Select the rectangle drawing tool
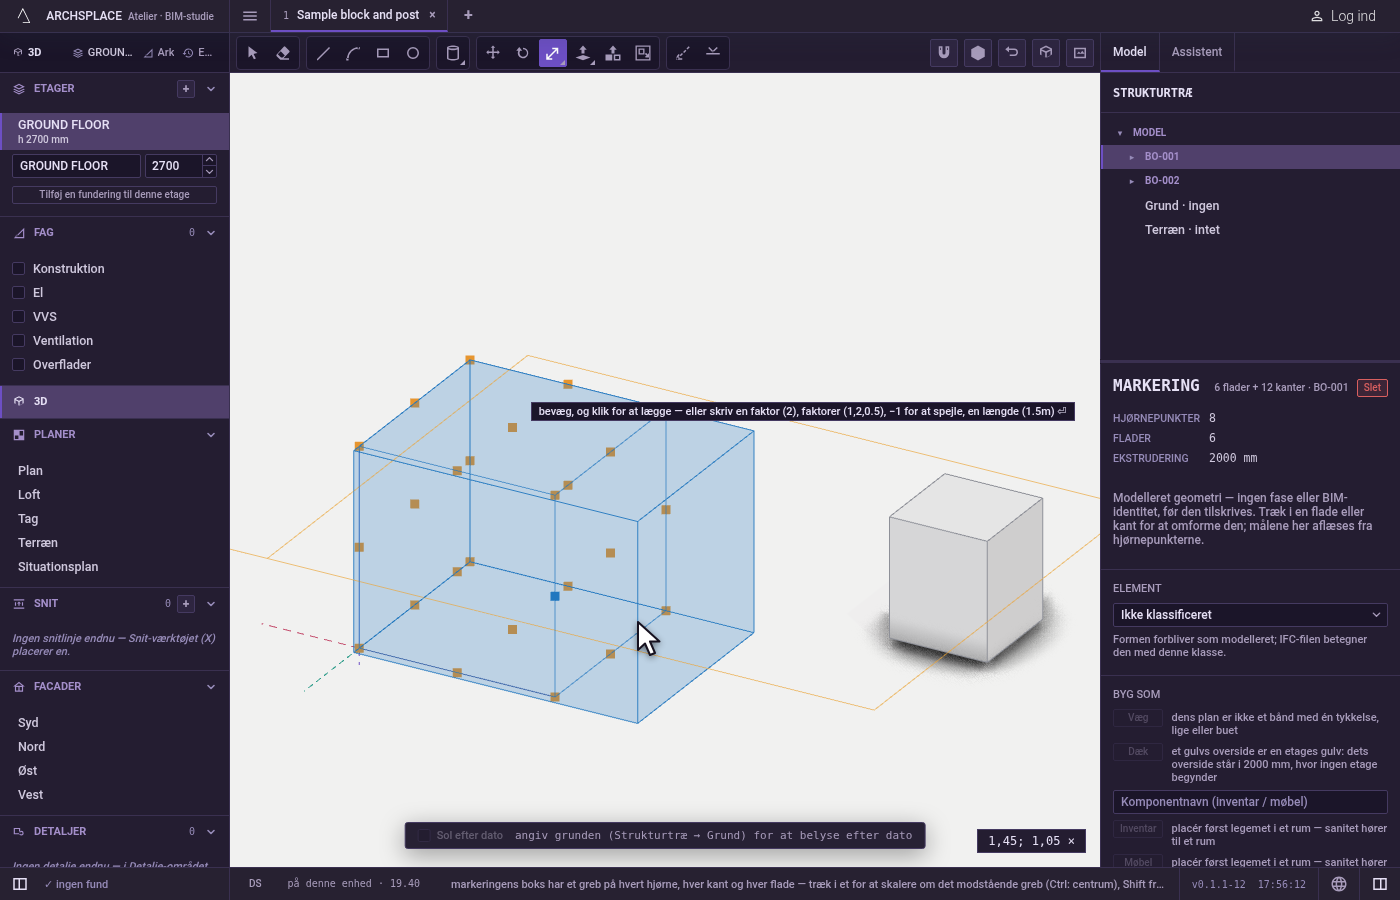This screenshot has width=1400, height=900. coord(383,53)
